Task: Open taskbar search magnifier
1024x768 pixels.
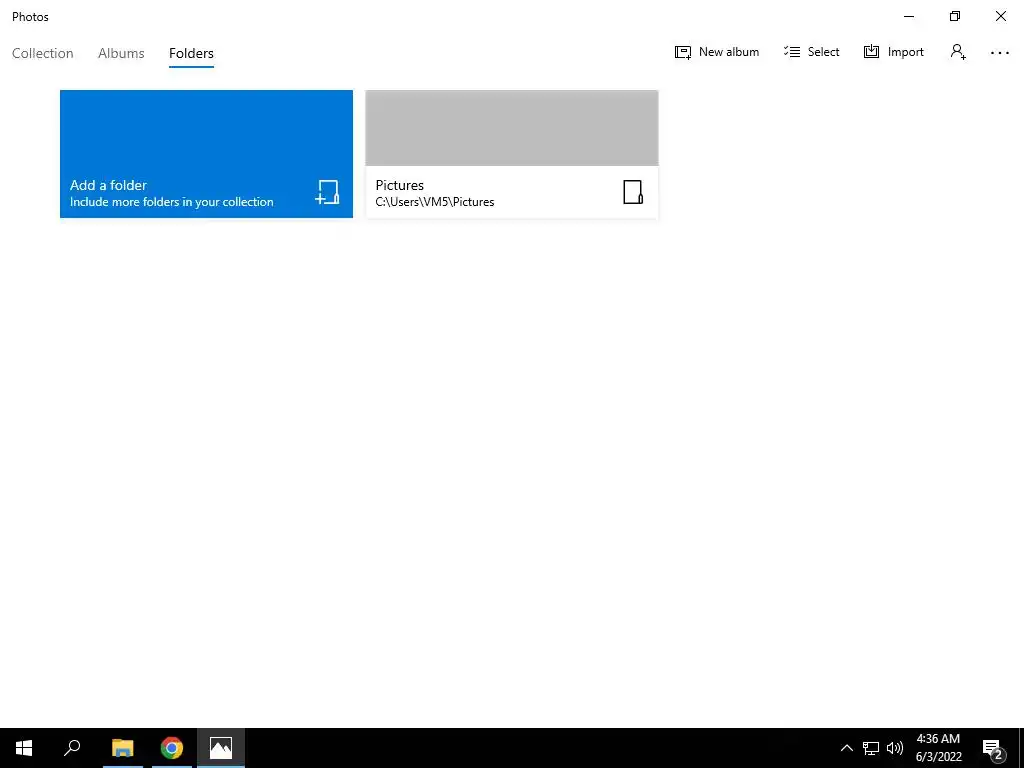Action: pos(72,748)
